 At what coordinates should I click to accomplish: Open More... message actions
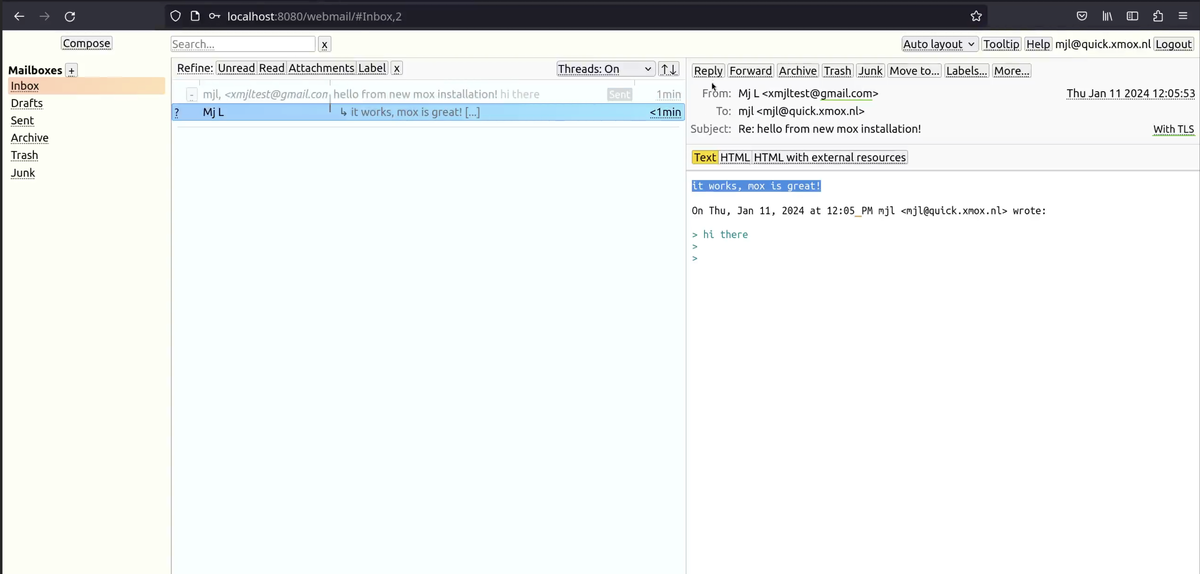click(1011, 70)
